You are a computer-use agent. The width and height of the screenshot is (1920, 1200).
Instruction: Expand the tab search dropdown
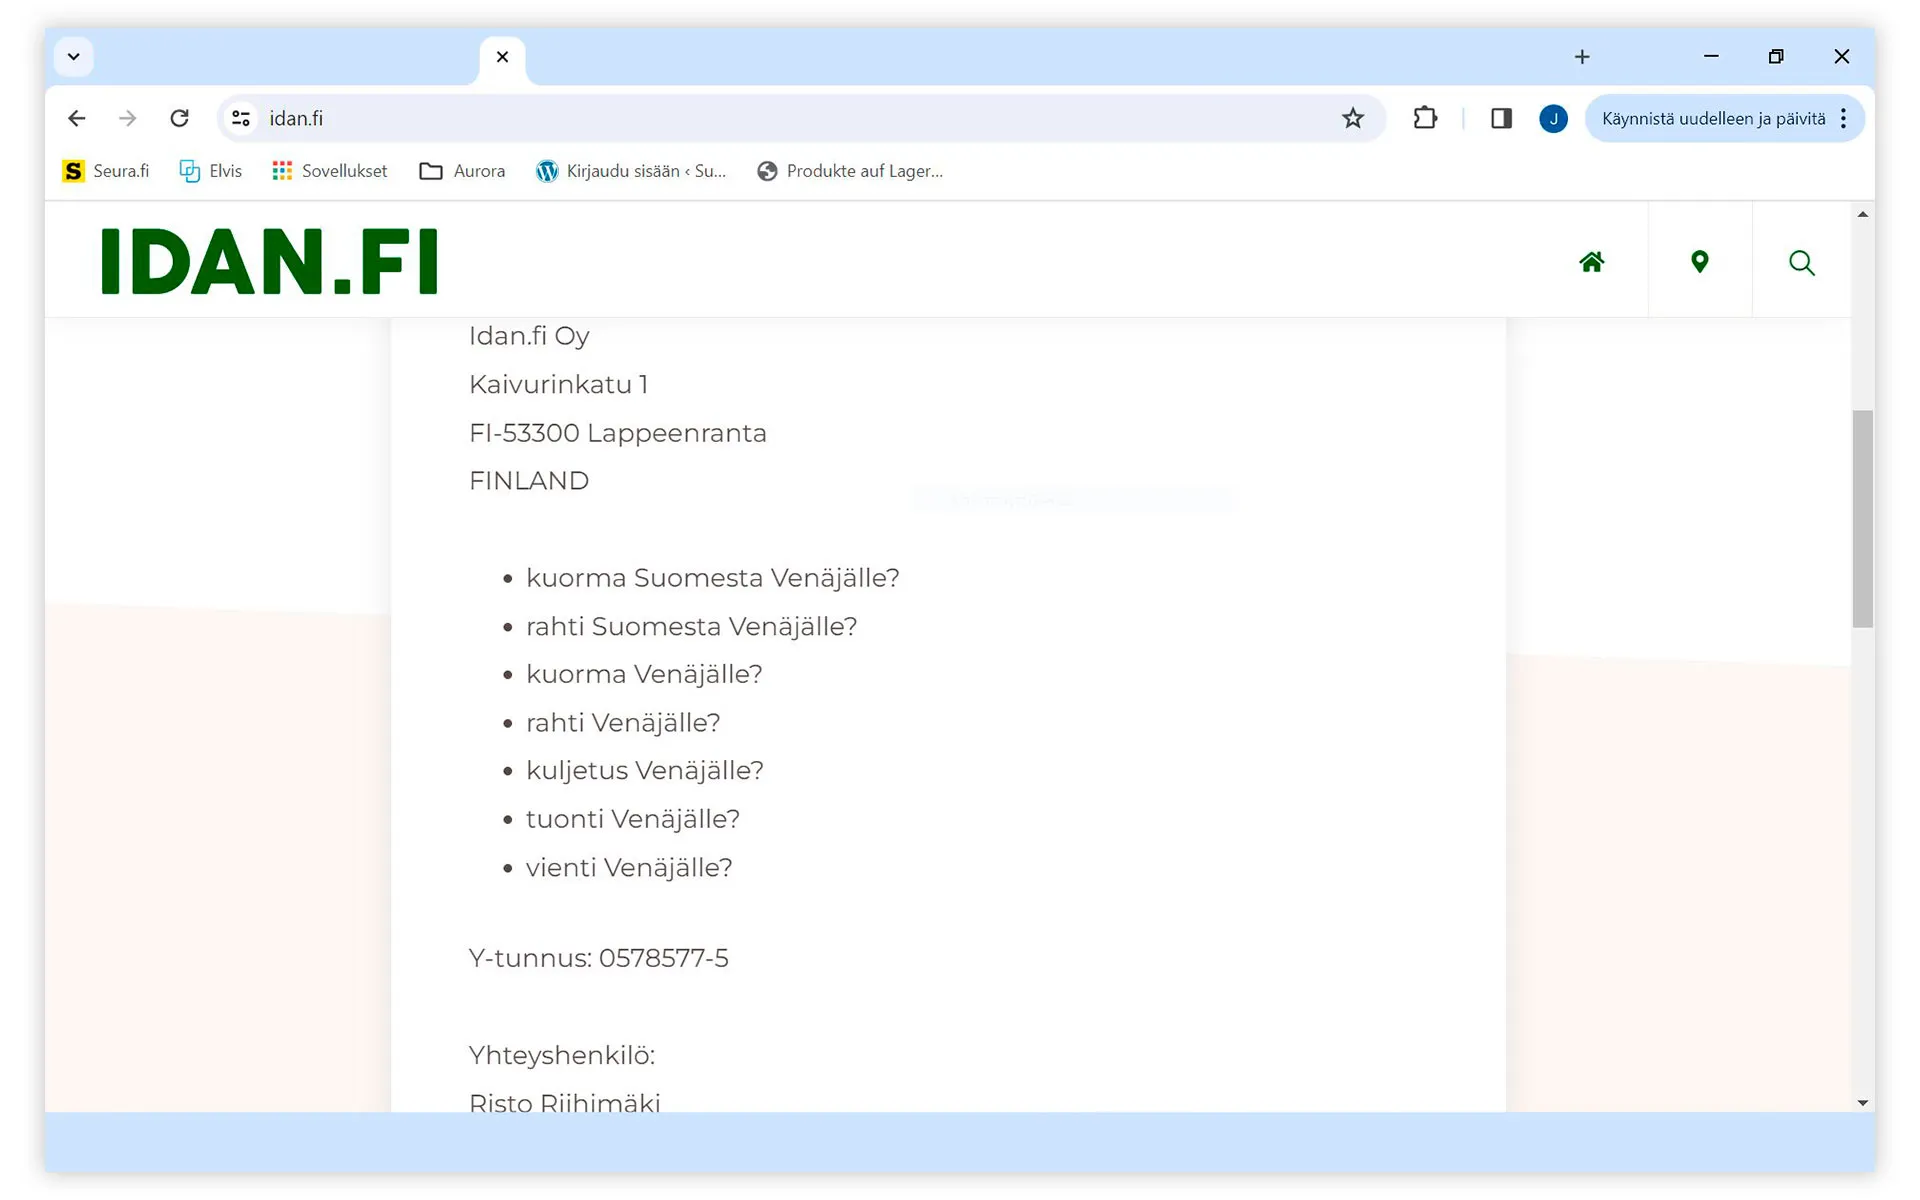coord(74,57)
